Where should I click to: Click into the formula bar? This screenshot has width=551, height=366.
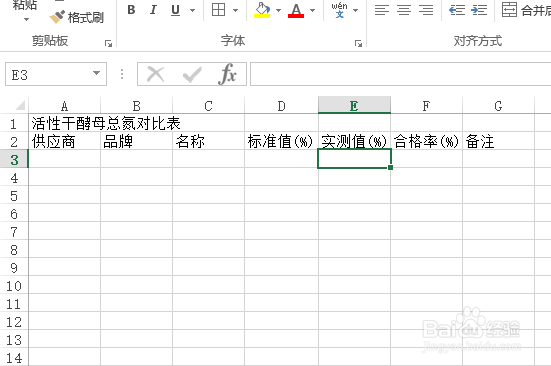401,74
